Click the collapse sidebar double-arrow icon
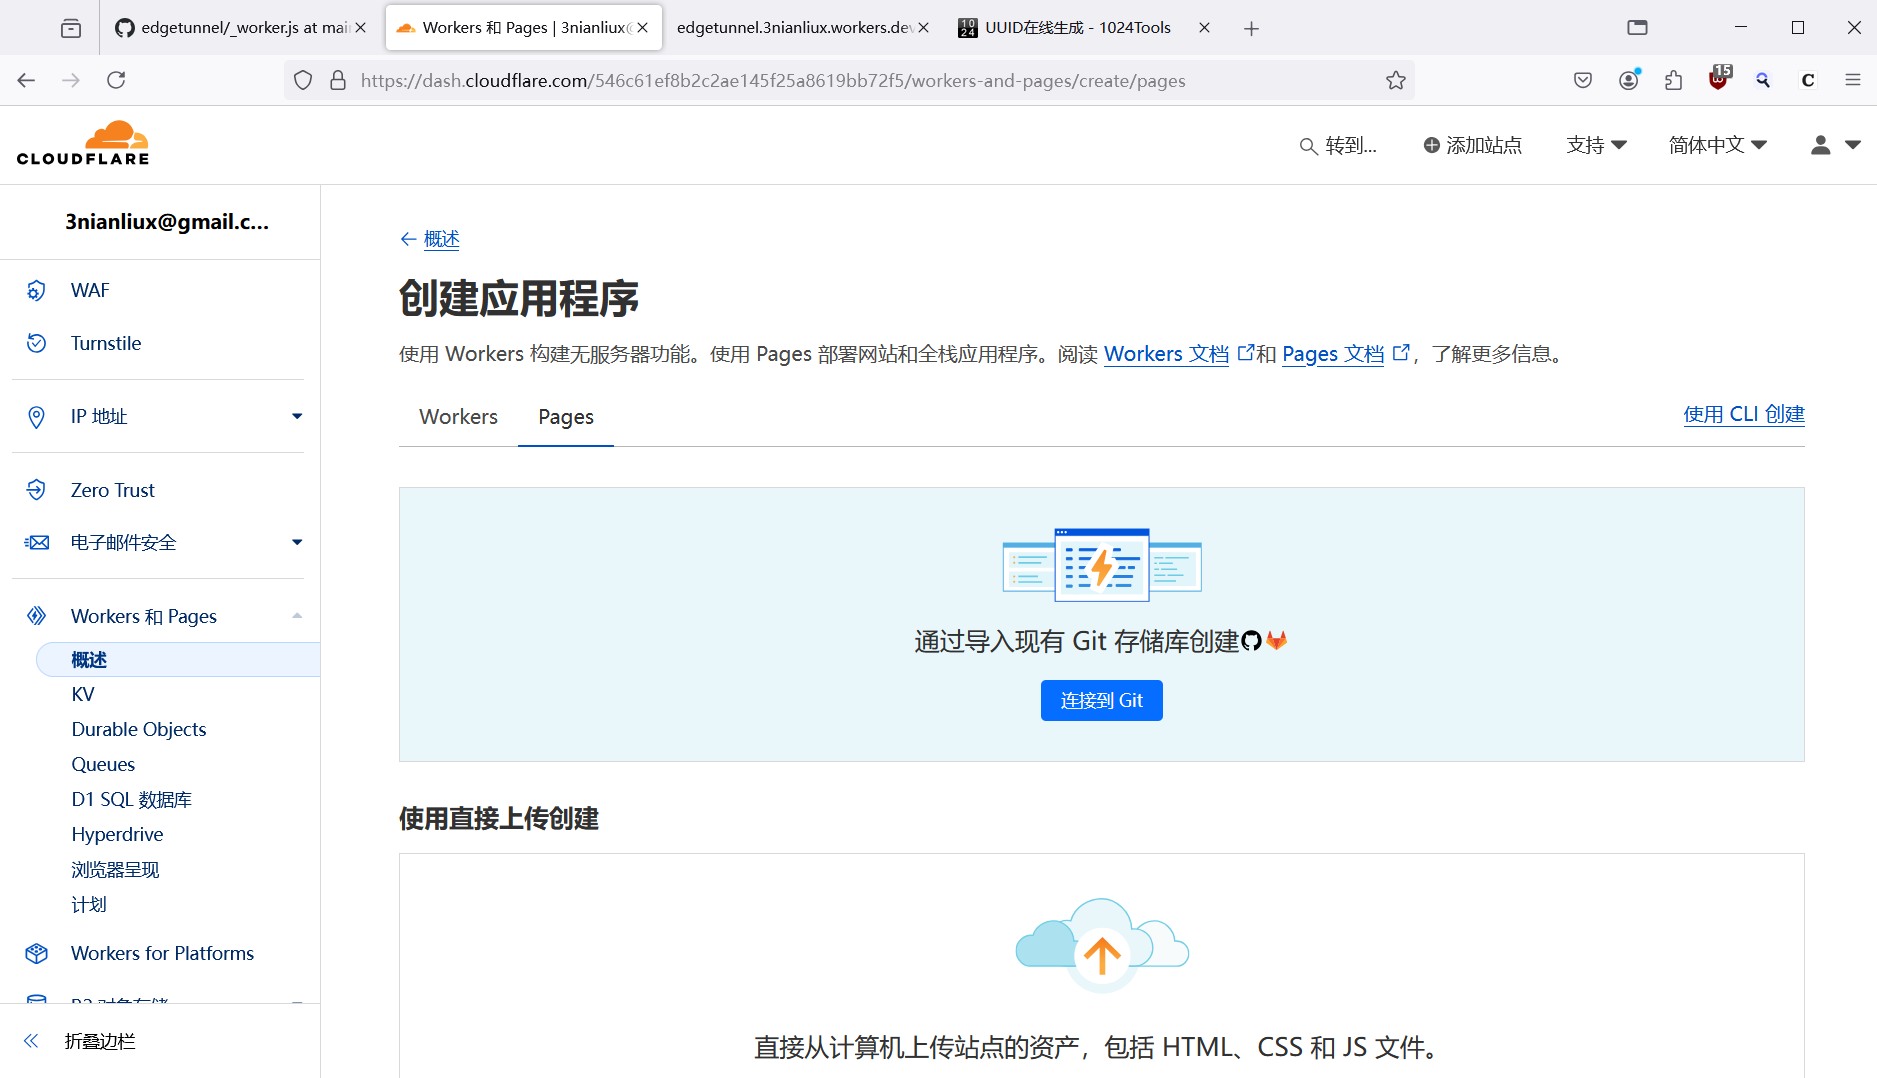 pyautogui.click(x=31, y=1041)
